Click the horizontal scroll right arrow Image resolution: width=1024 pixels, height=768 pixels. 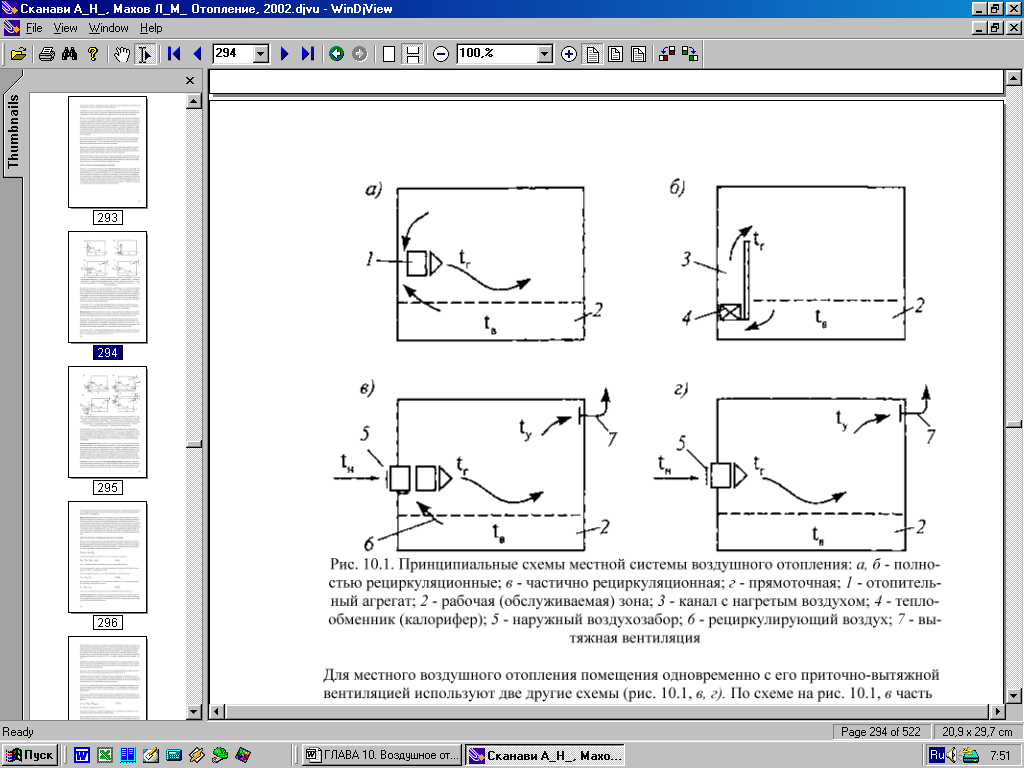pyautogui.click(x=998, y=711)
